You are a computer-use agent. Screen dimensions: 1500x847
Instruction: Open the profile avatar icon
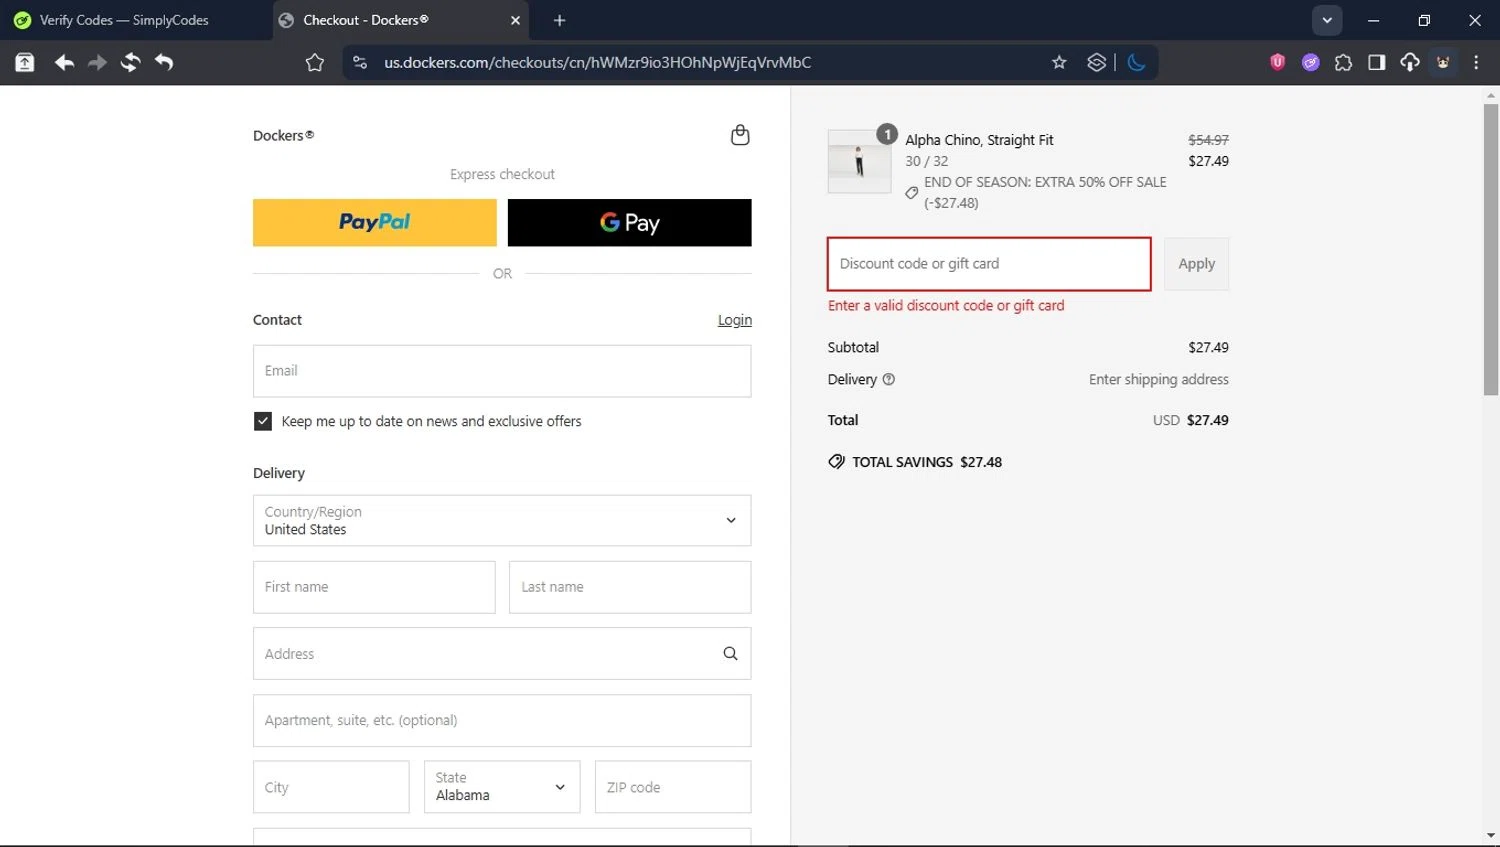click(x=1443, y=62)
